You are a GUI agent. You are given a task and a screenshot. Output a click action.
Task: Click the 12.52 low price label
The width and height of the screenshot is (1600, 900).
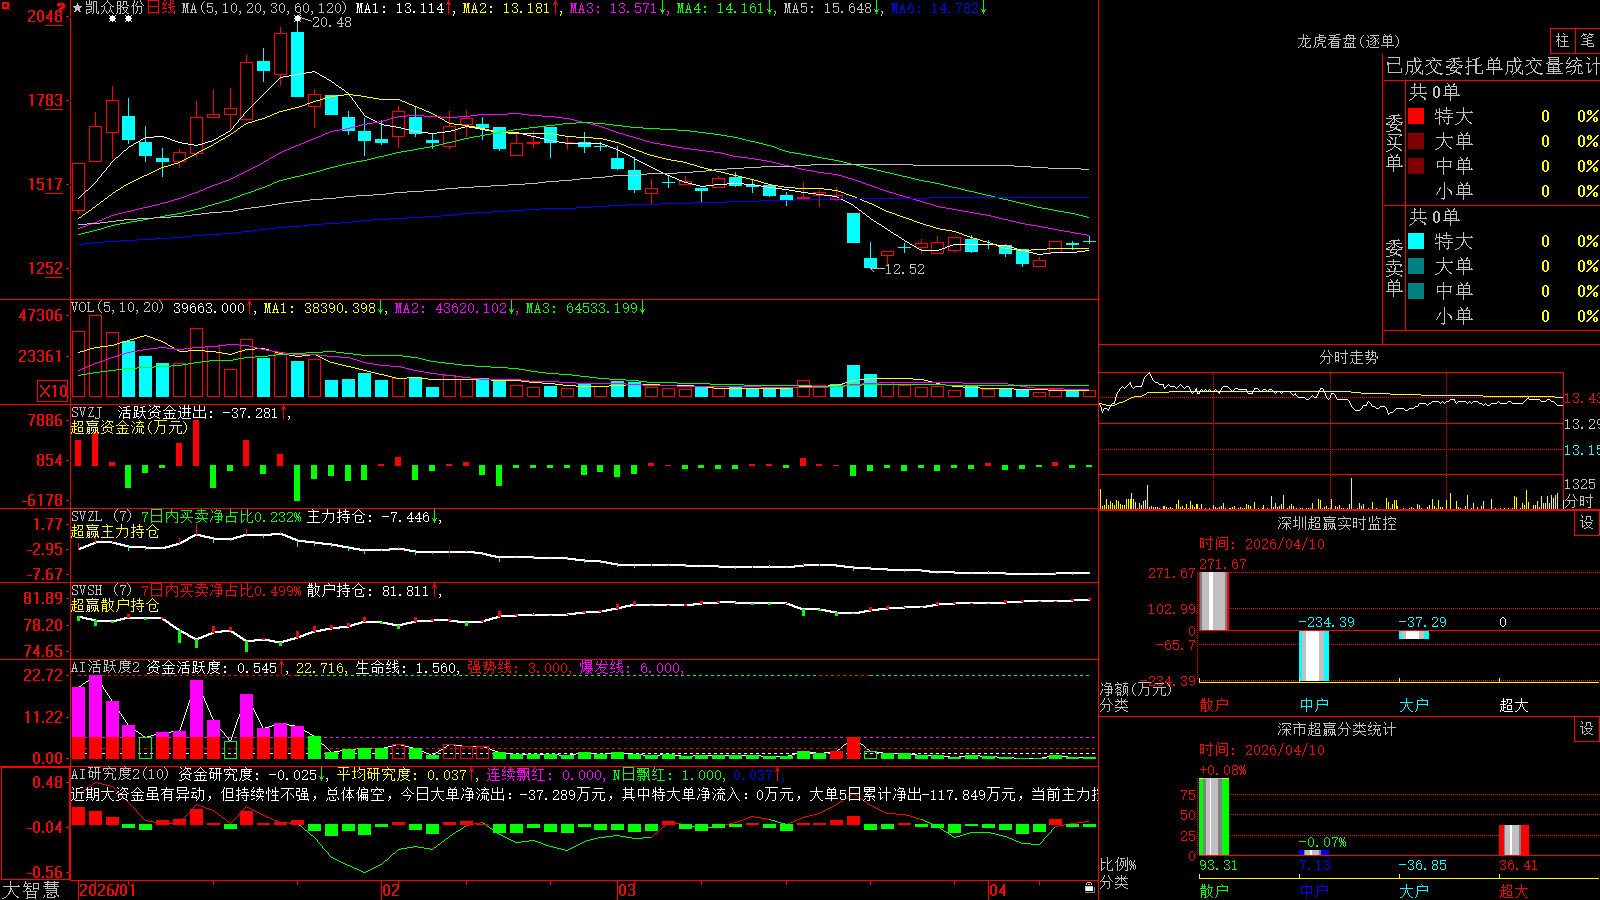coord(905,269)
